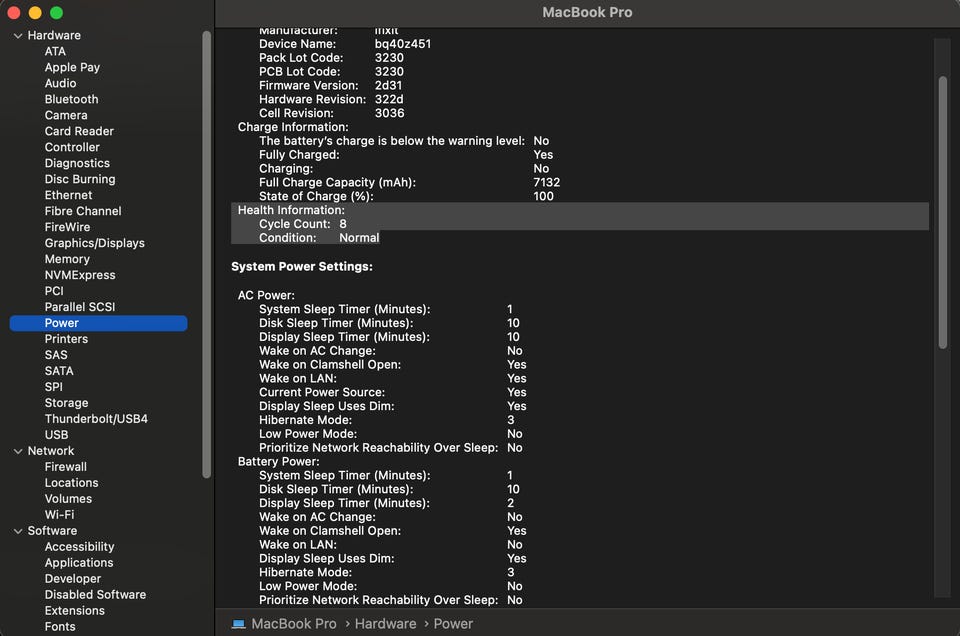
Task: Click the AC Power heading
Action: pyautogui.click(x=266, y=295)
